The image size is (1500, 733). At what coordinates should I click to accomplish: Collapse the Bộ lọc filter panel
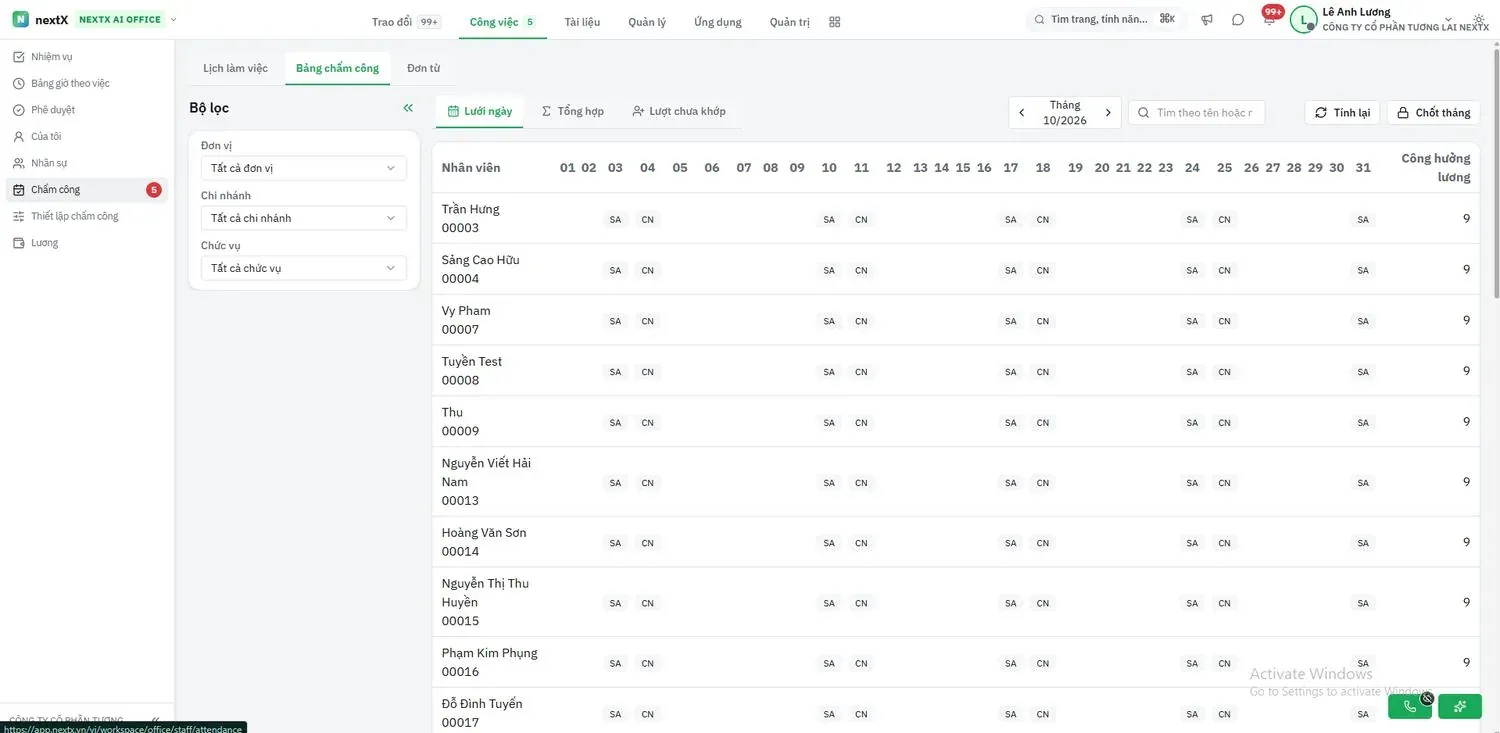[x=408, y=108]
